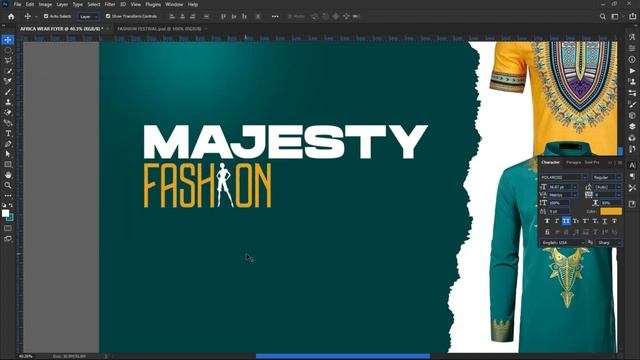Align right edges button in options bar
This screenshot has width=640, height=360.
pyautogui.click(x=192, y=16)
